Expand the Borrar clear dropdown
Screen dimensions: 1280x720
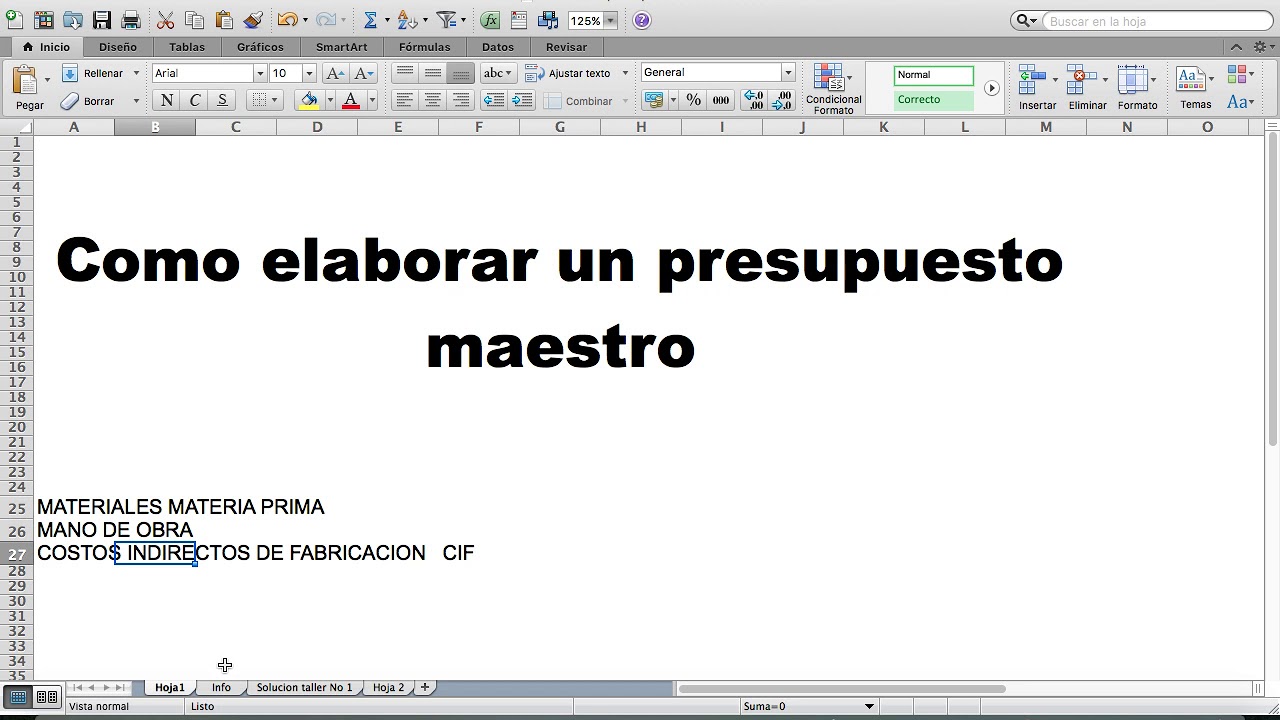(136, 101)
